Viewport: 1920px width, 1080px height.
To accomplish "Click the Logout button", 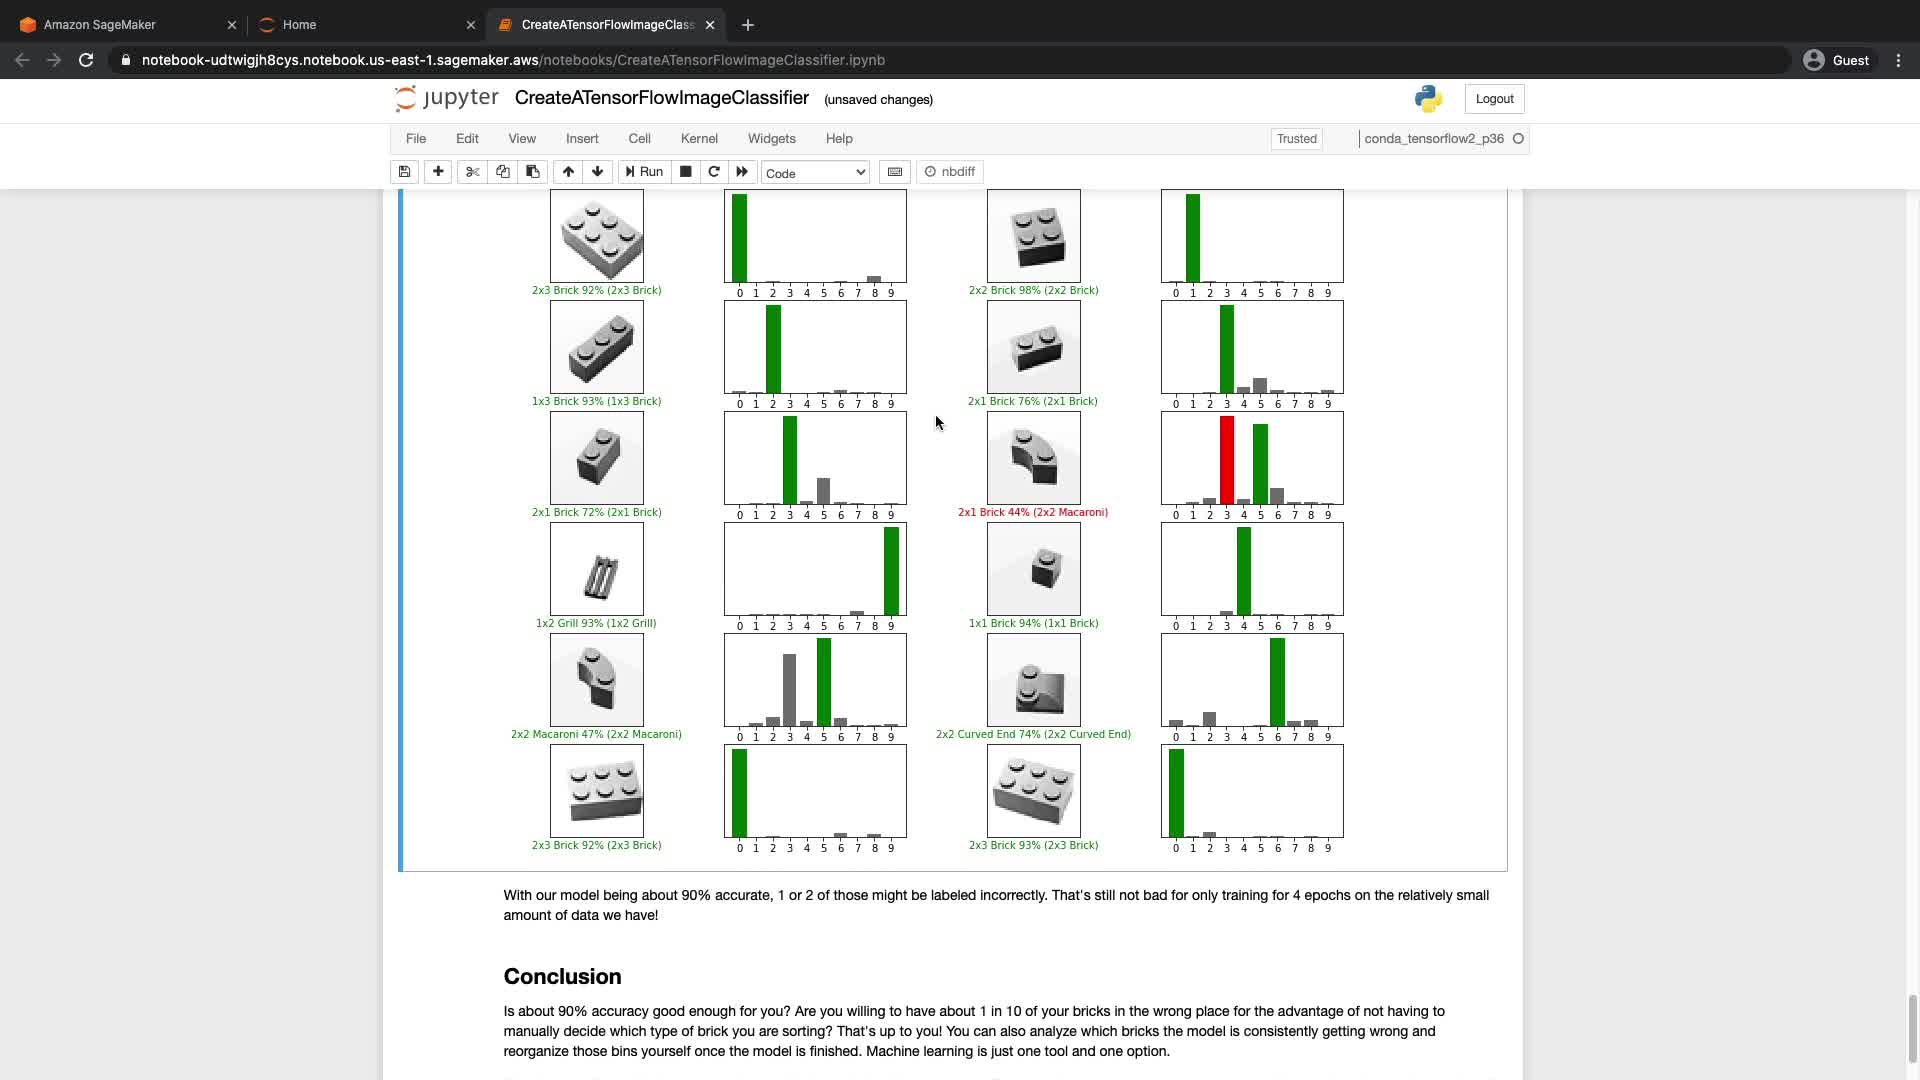I will [1494, 99].
